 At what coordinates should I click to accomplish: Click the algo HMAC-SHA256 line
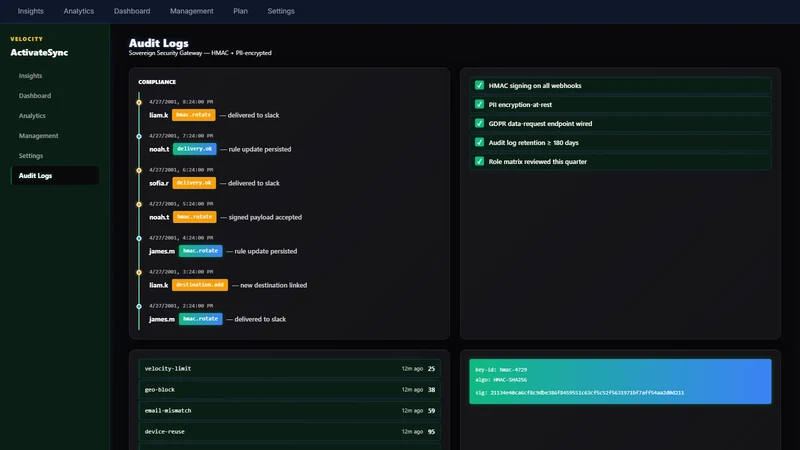[501, 380]
